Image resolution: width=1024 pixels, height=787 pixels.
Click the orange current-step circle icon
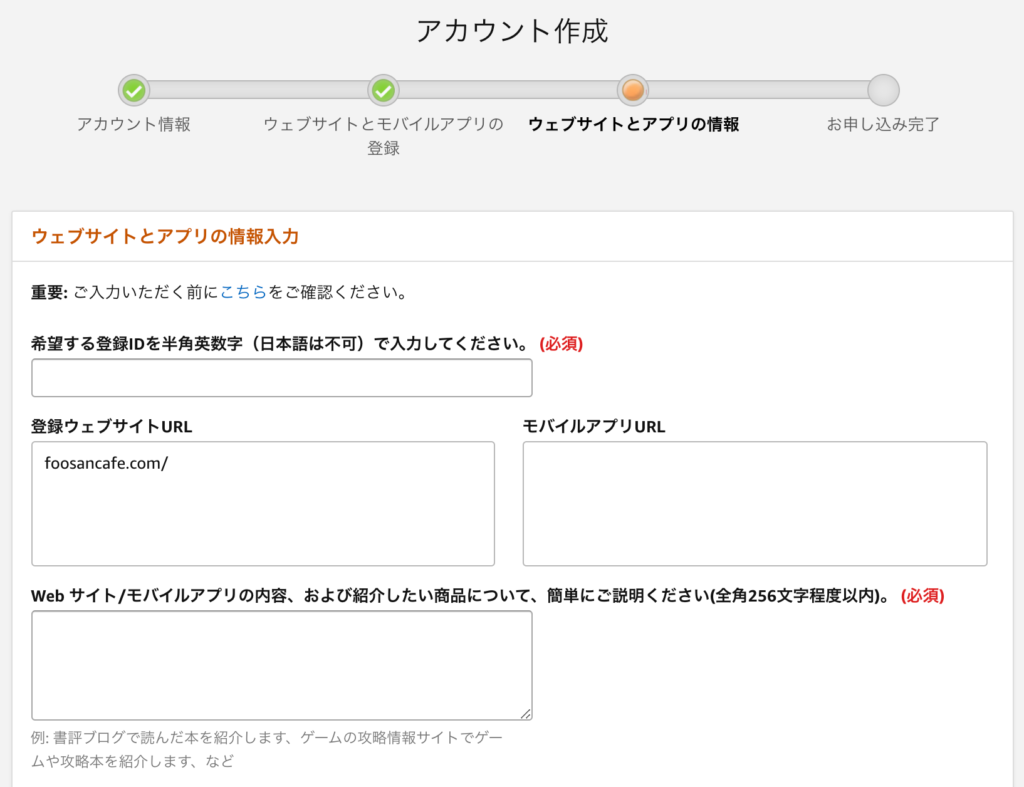(632, 91)
